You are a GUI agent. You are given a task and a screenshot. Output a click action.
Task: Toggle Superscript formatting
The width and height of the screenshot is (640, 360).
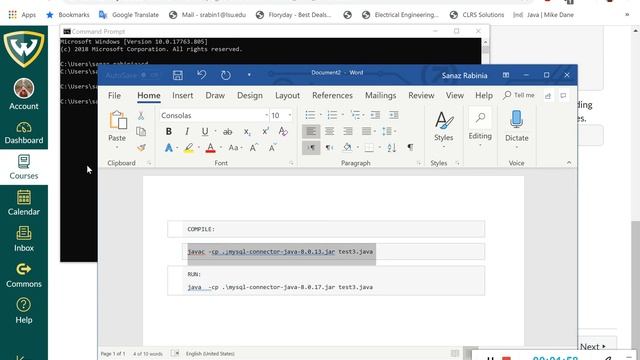(x=265, y=131)
